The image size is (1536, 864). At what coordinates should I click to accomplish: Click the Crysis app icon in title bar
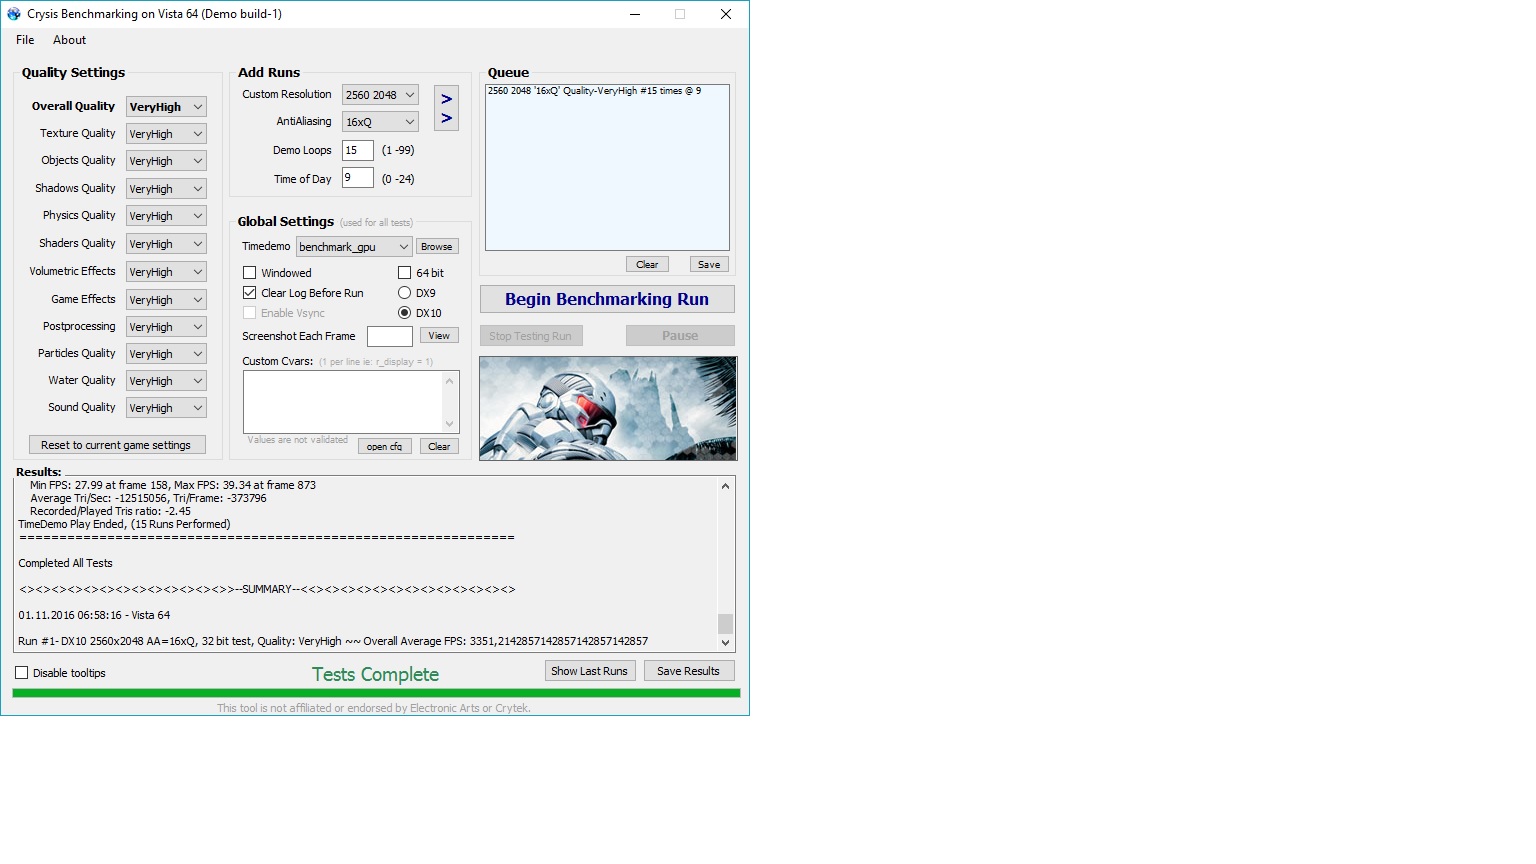[x=14, y=14]
